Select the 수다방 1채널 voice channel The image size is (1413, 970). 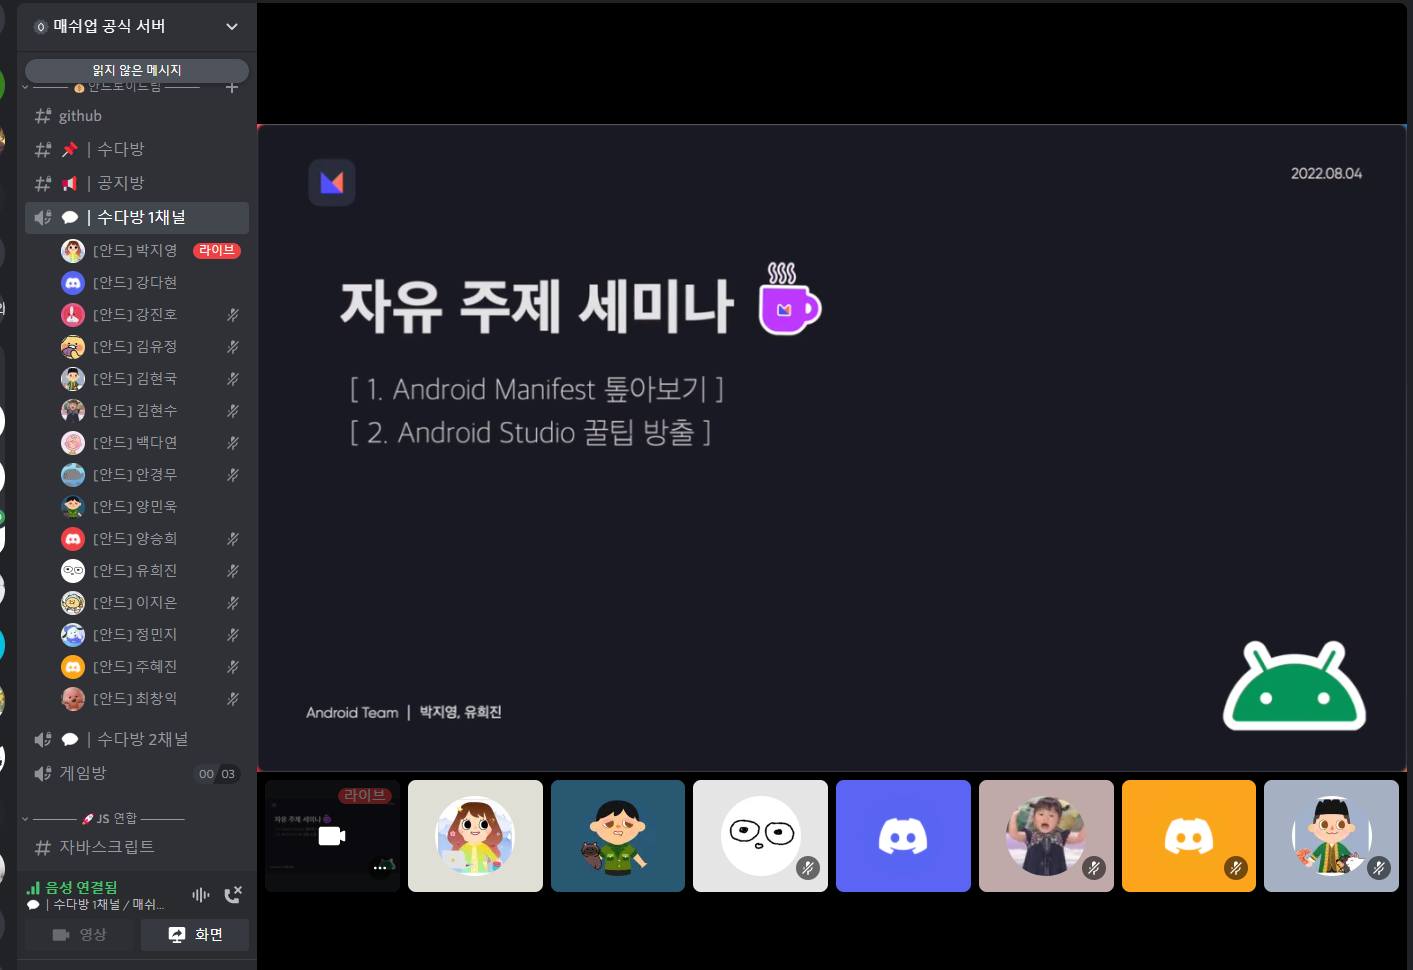tap(137, 217)
